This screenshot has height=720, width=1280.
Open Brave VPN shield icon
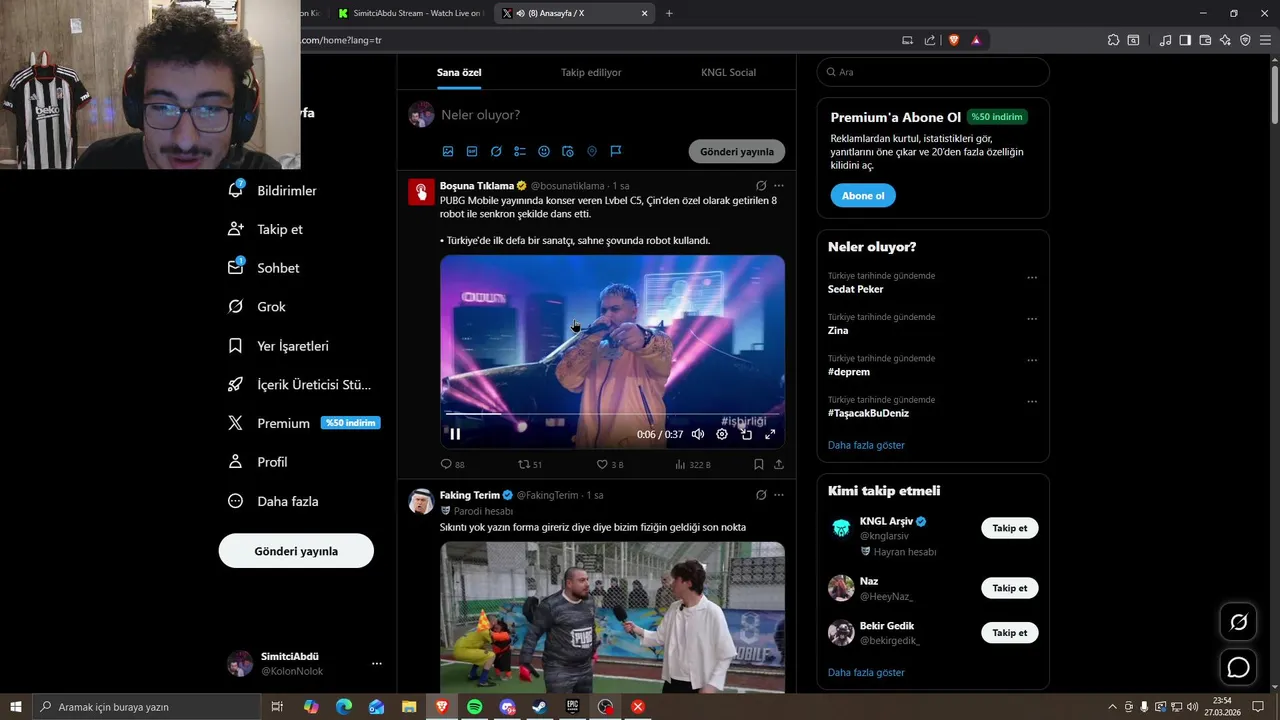(1245, 40)
